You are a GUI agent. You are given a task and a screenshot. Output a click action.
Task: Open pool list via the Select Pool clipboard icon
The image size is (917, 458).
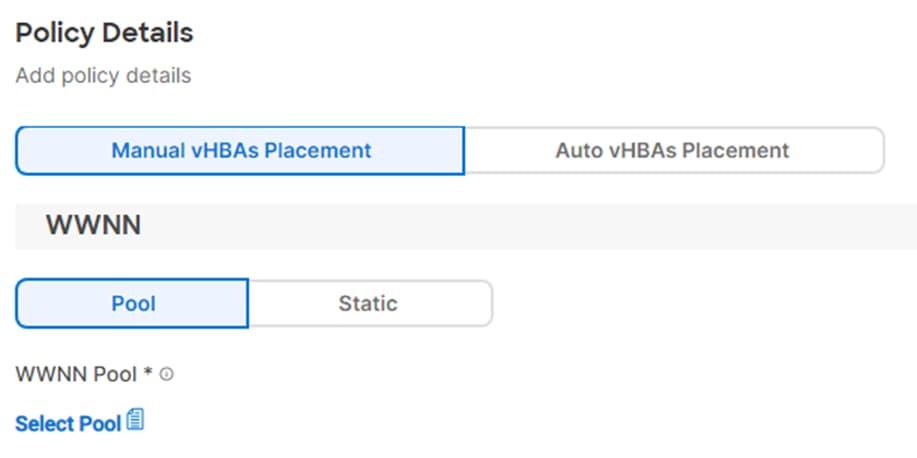[135, 420]
